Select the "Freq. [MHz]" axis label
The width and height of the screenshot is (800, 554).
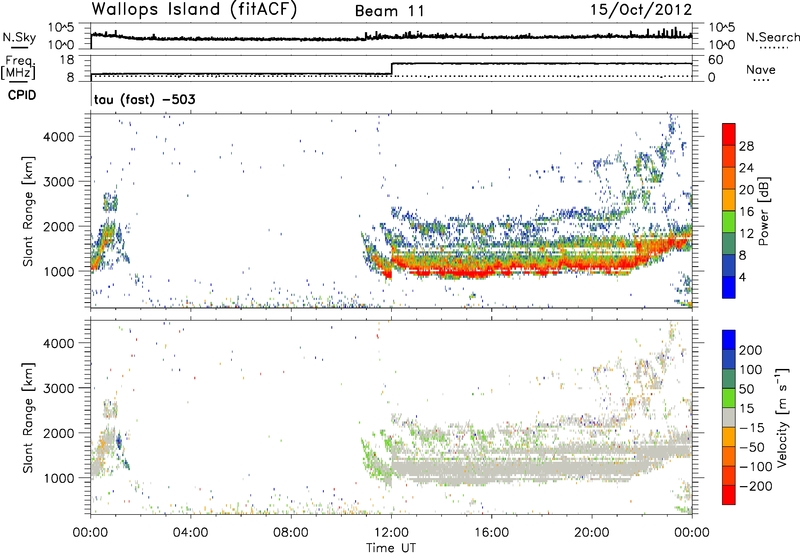[x=20, y=67]
